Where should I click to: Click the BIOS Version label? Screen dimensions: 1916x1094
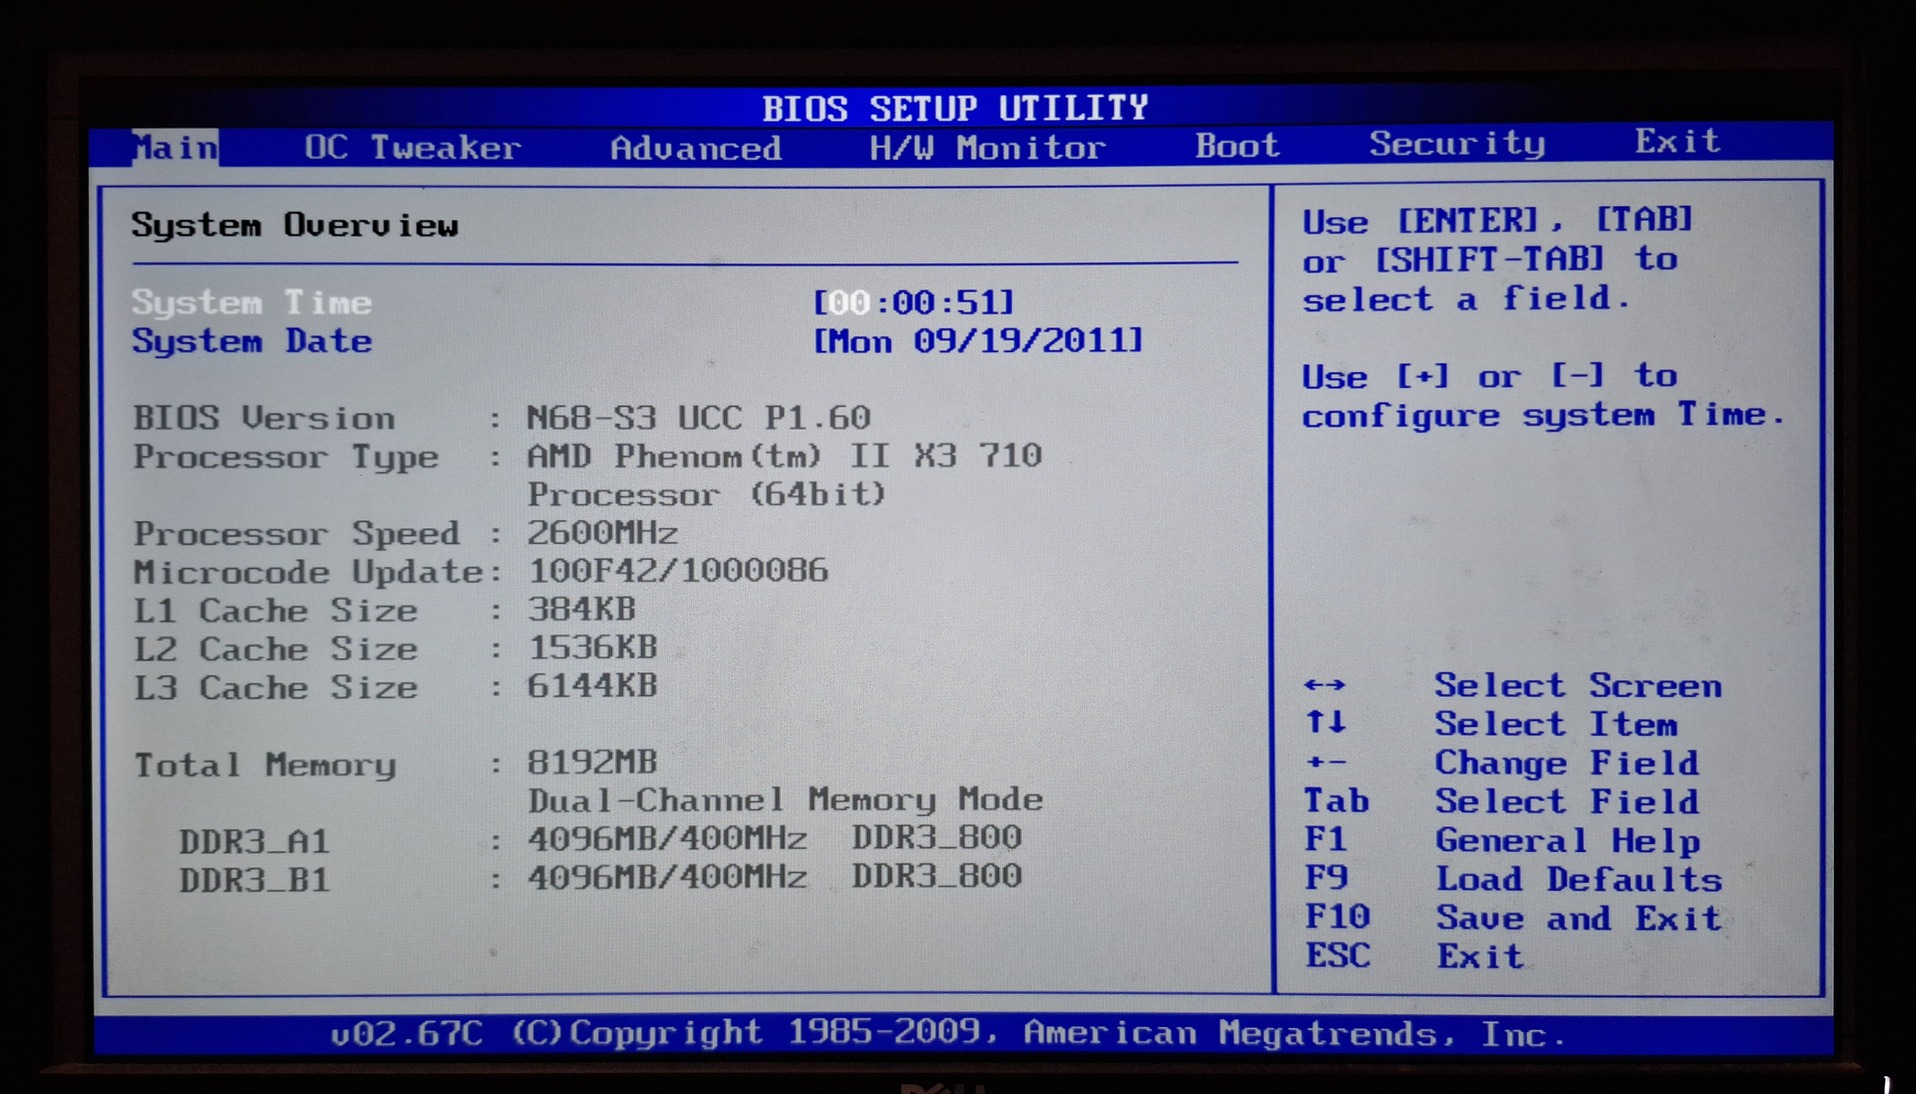coord(264,418)
